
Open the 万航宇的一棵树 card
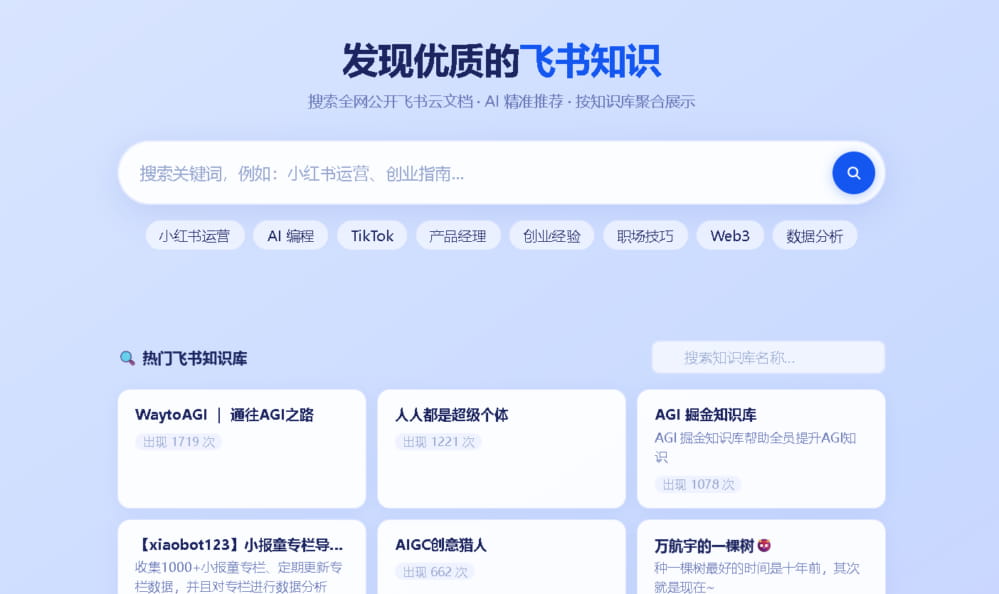tap(761, 557)
